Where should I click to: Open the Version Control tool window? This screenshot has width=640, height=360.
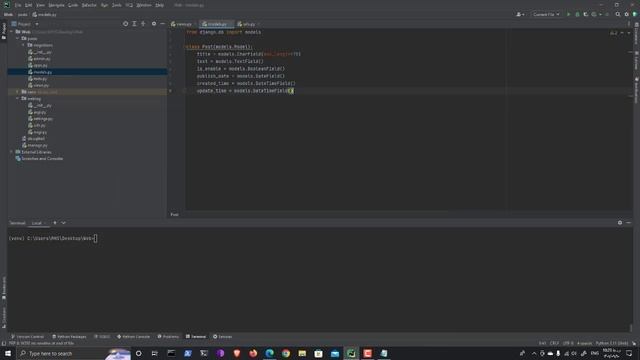click(x=27, y=336)
